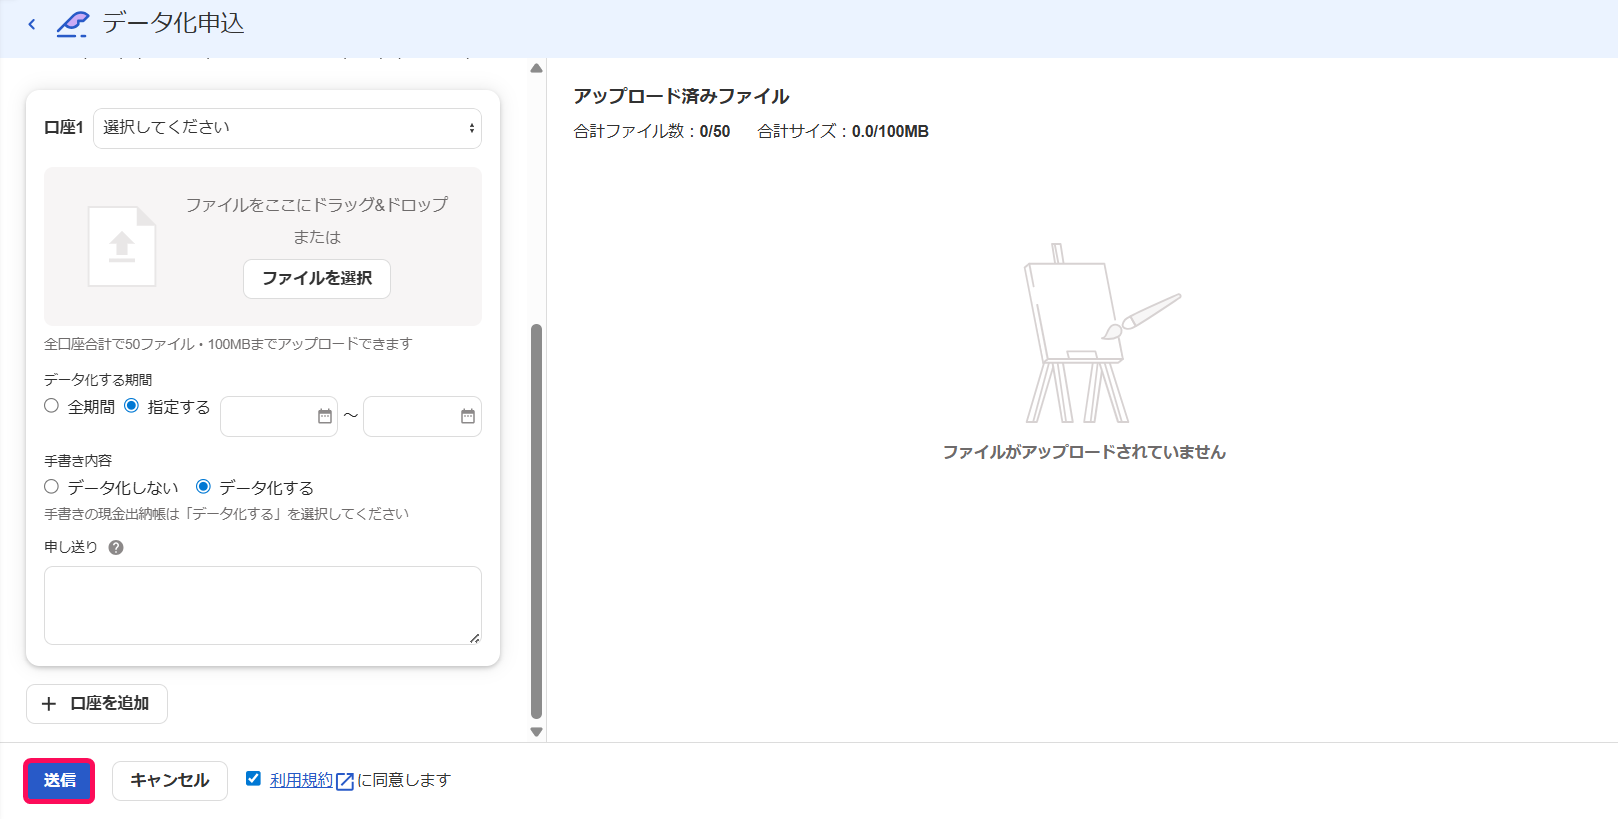
Task: Click the plus icon in 口座を追加
Action: (x=49, y=704)
